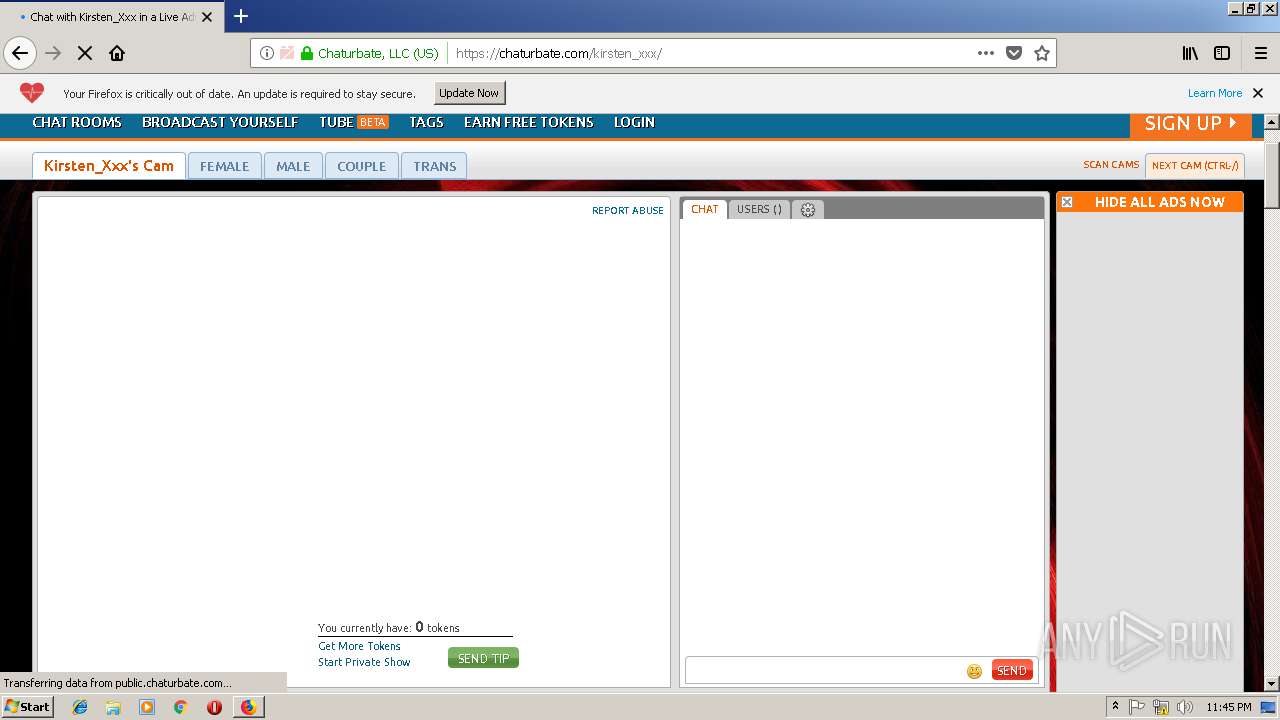The height and width of the screenshot is (720, 1280).
Task: Click the green padlock security icon
Action: (x=307, y=53)
